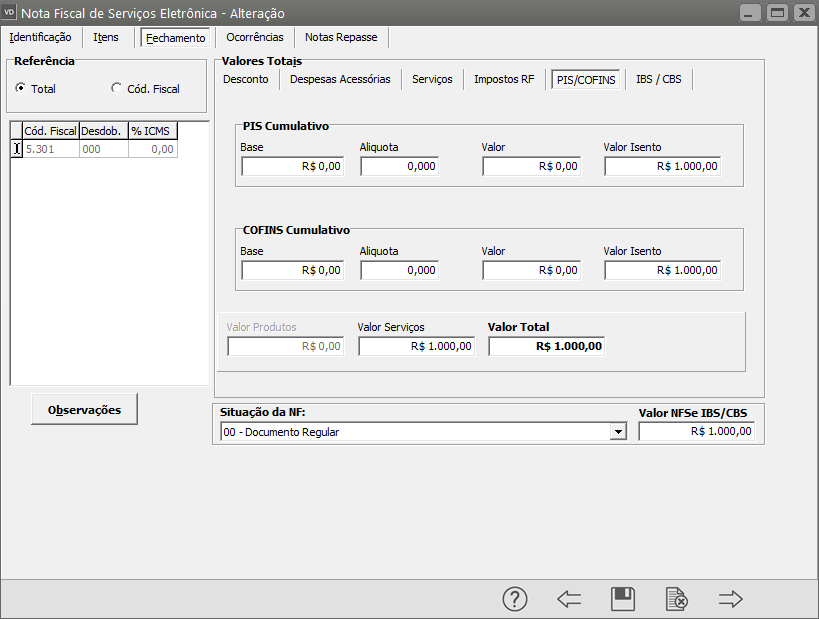Screen dimensions: 819x619
Task: Click the Valor NFSe IBS/CBS field
Action: click(696, 432)
